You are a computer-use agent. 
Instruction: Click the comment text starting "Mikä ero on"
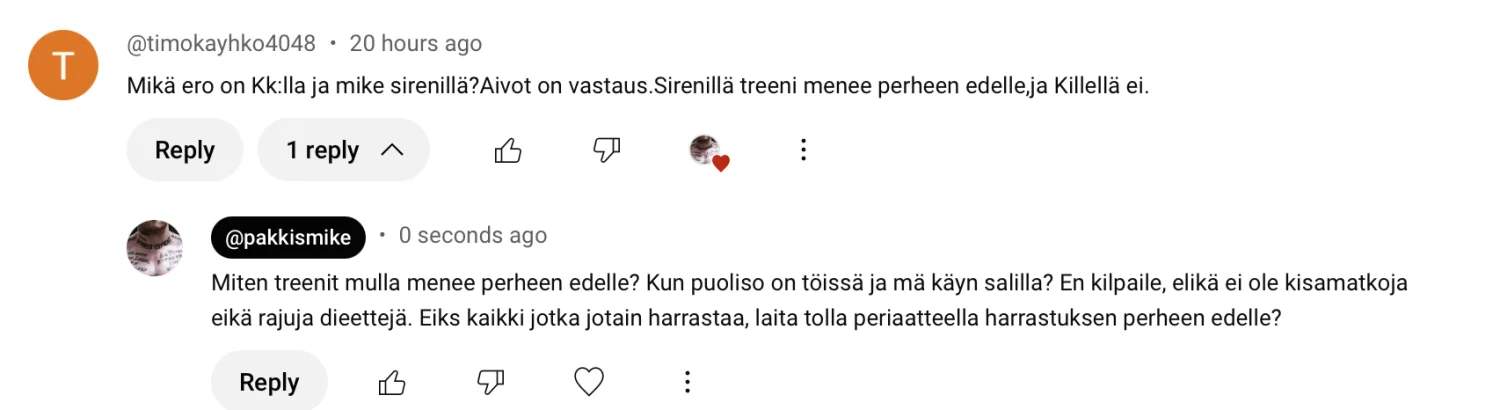(x=638, y=86)
